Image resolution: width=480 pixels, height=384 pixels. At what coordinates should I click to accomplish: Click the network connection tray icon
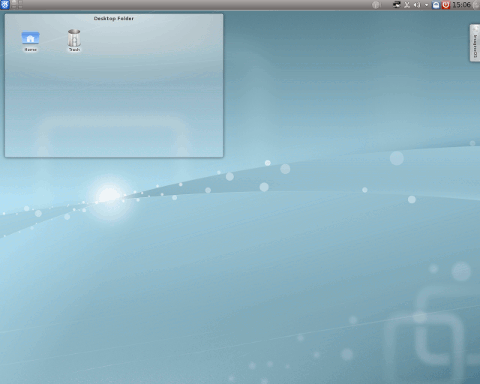click(x=397, y=5)
